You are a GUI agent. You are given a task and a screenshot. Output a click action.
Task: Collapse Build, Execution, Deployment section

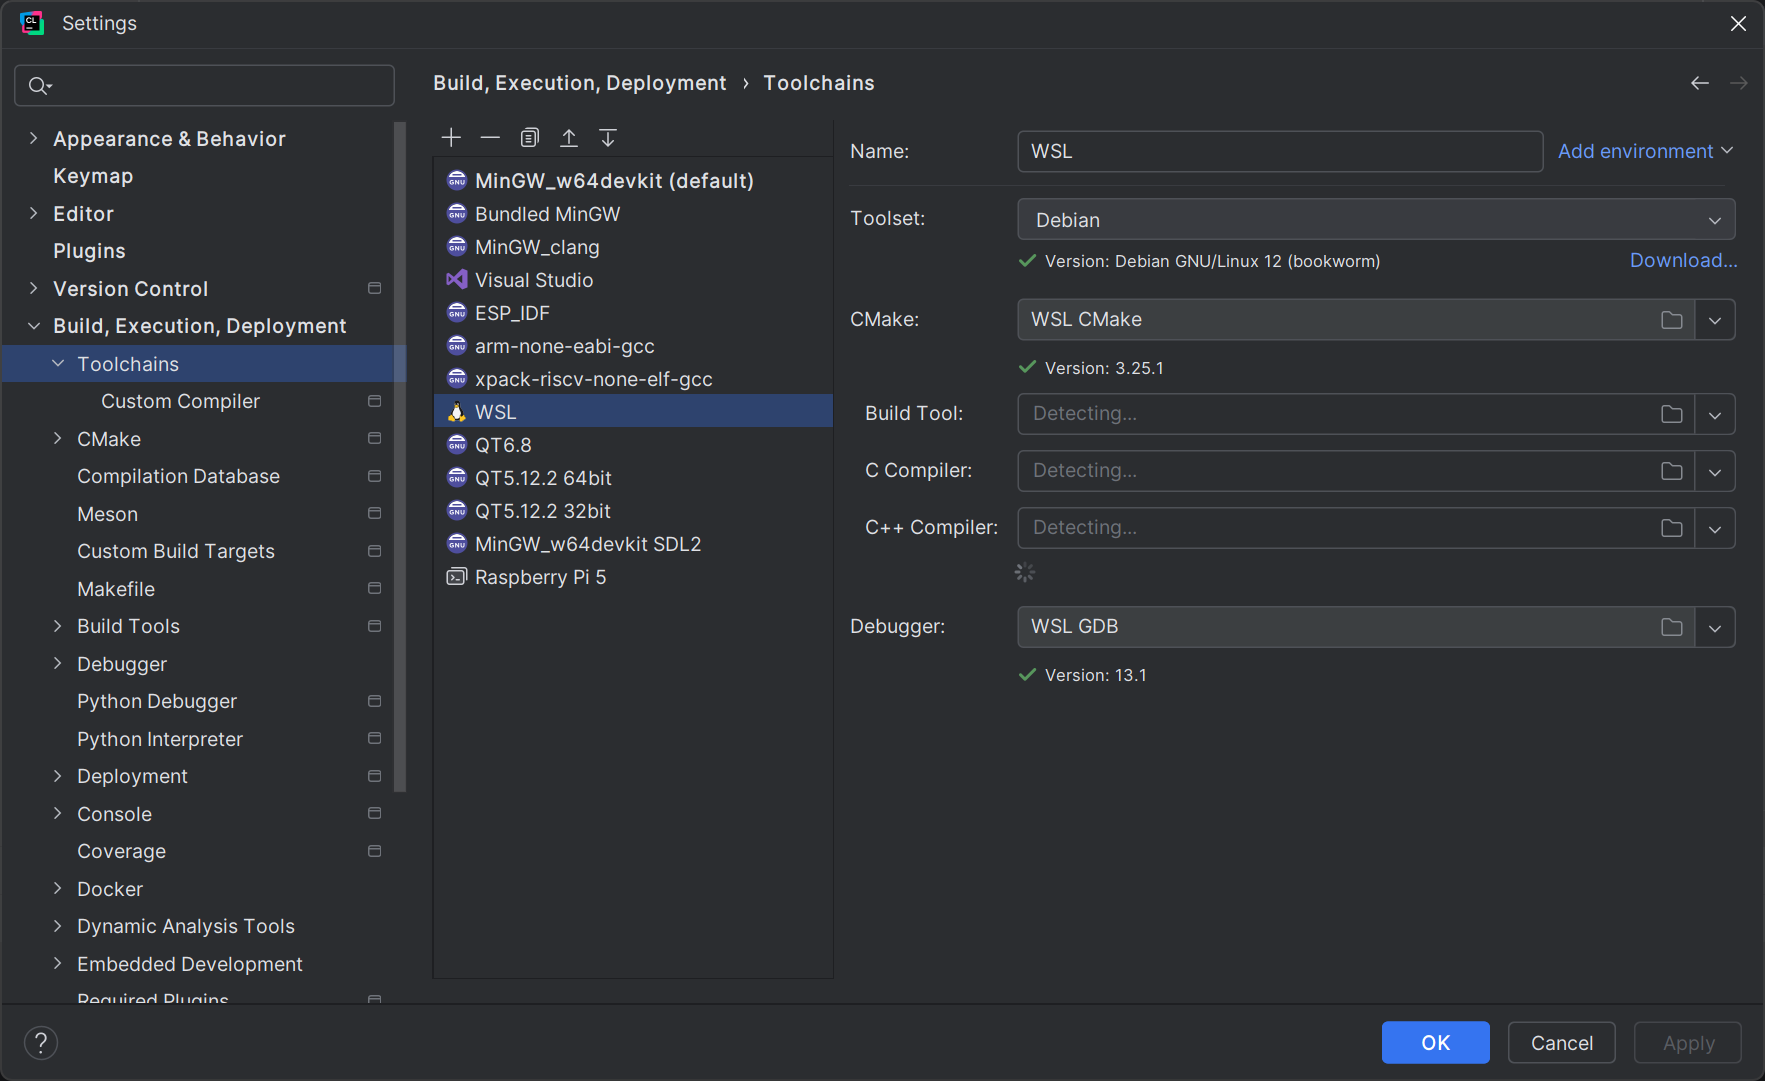34,326
